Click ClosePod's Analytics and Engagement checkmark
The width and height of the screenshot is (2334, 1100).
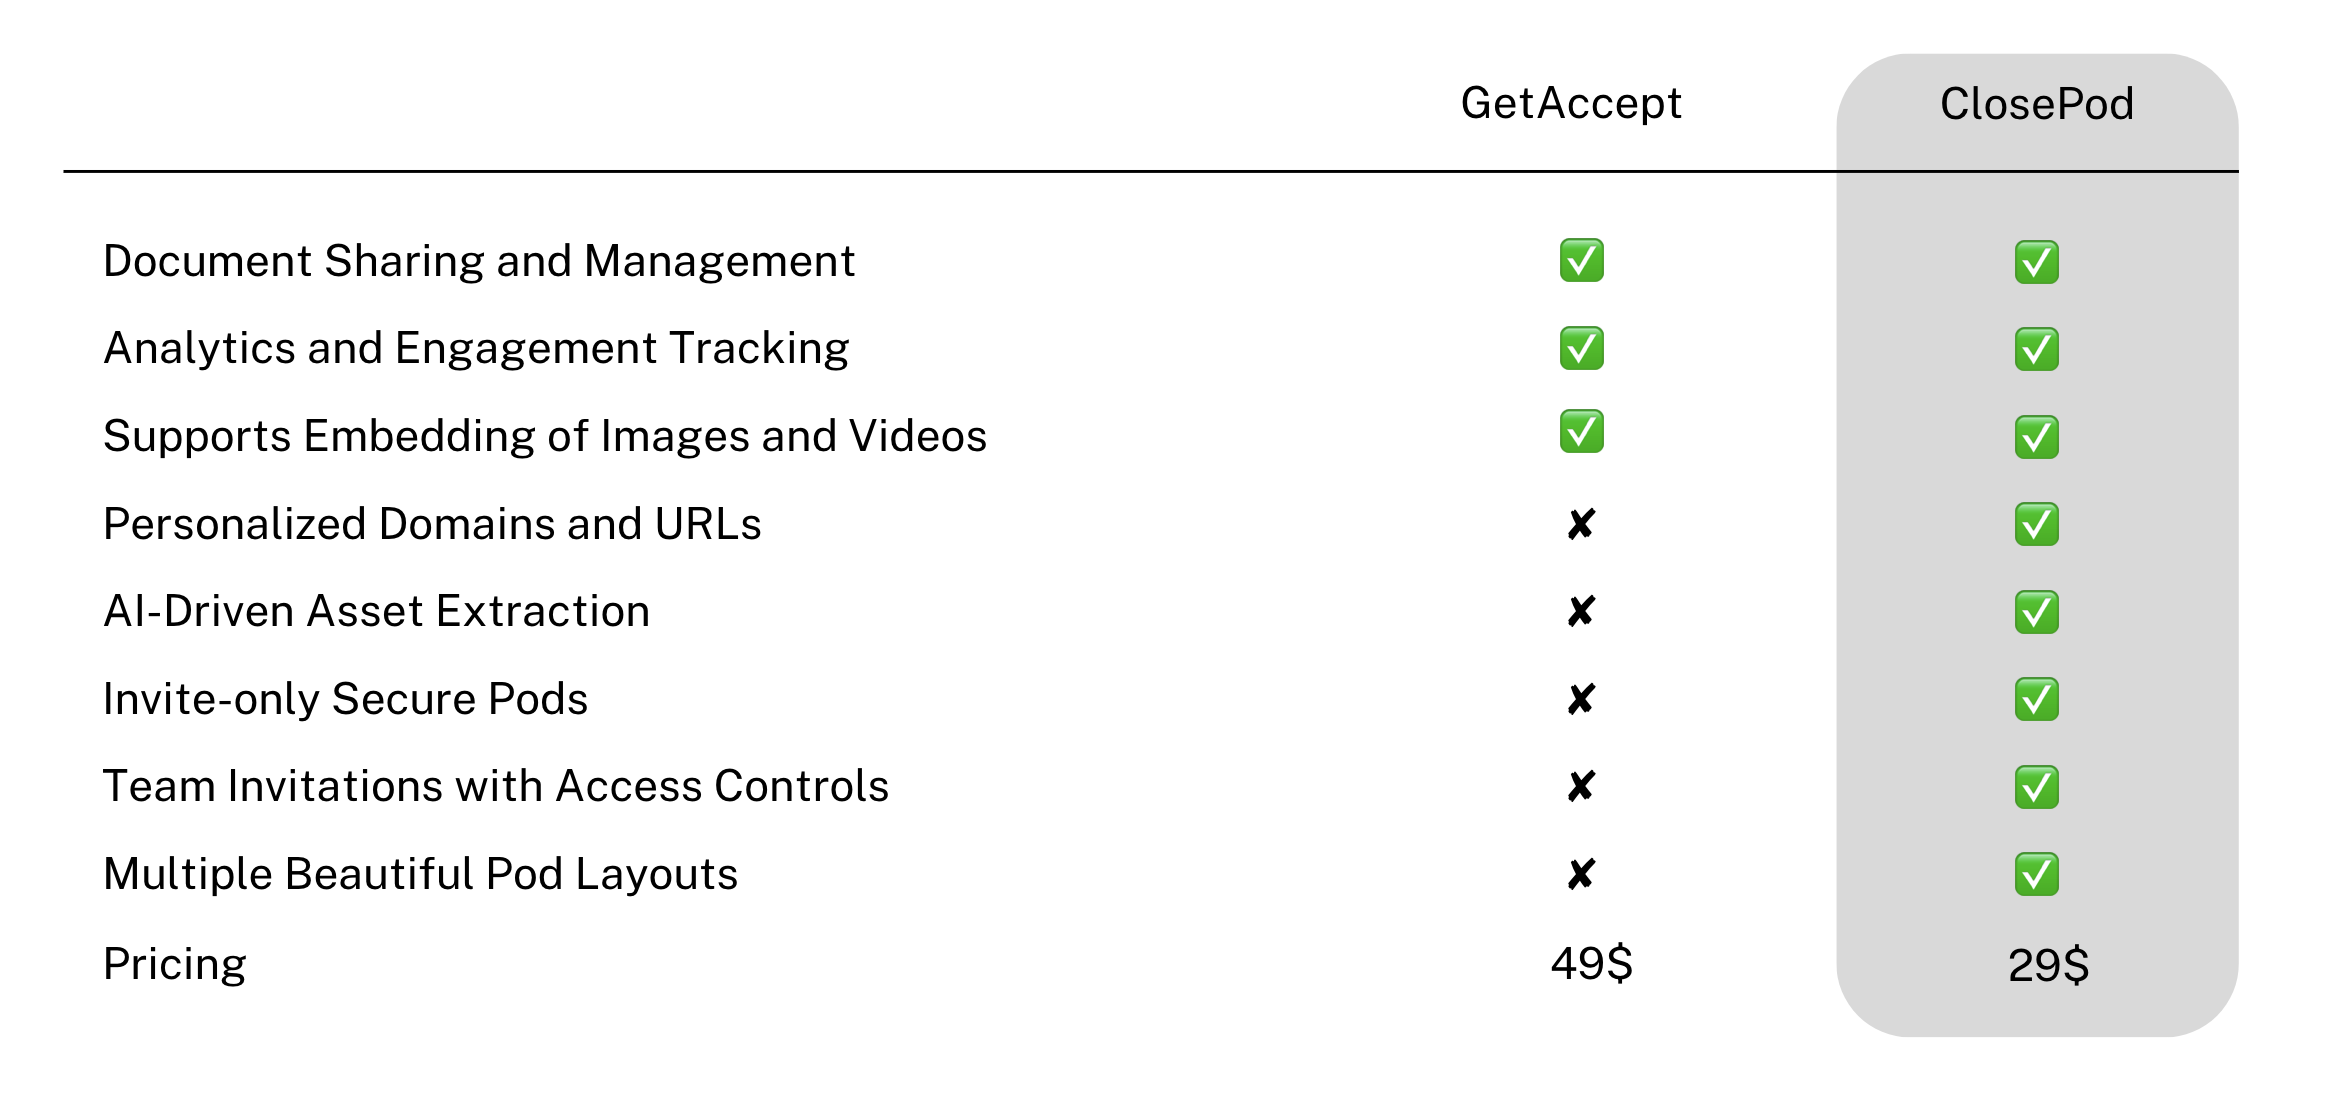pos(2036,349)
